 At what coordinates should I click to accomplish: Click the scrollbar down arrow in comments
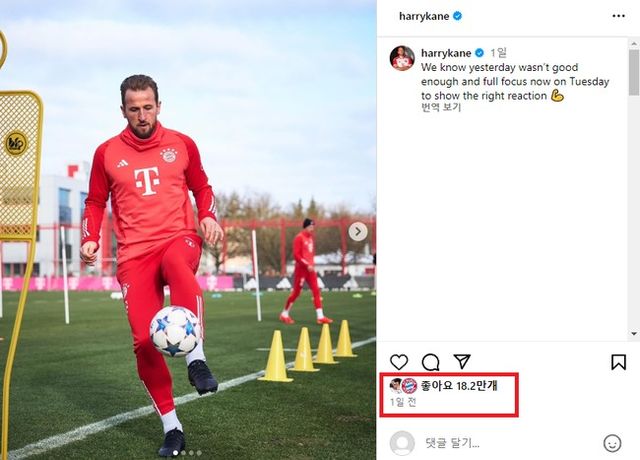(633, 333)
